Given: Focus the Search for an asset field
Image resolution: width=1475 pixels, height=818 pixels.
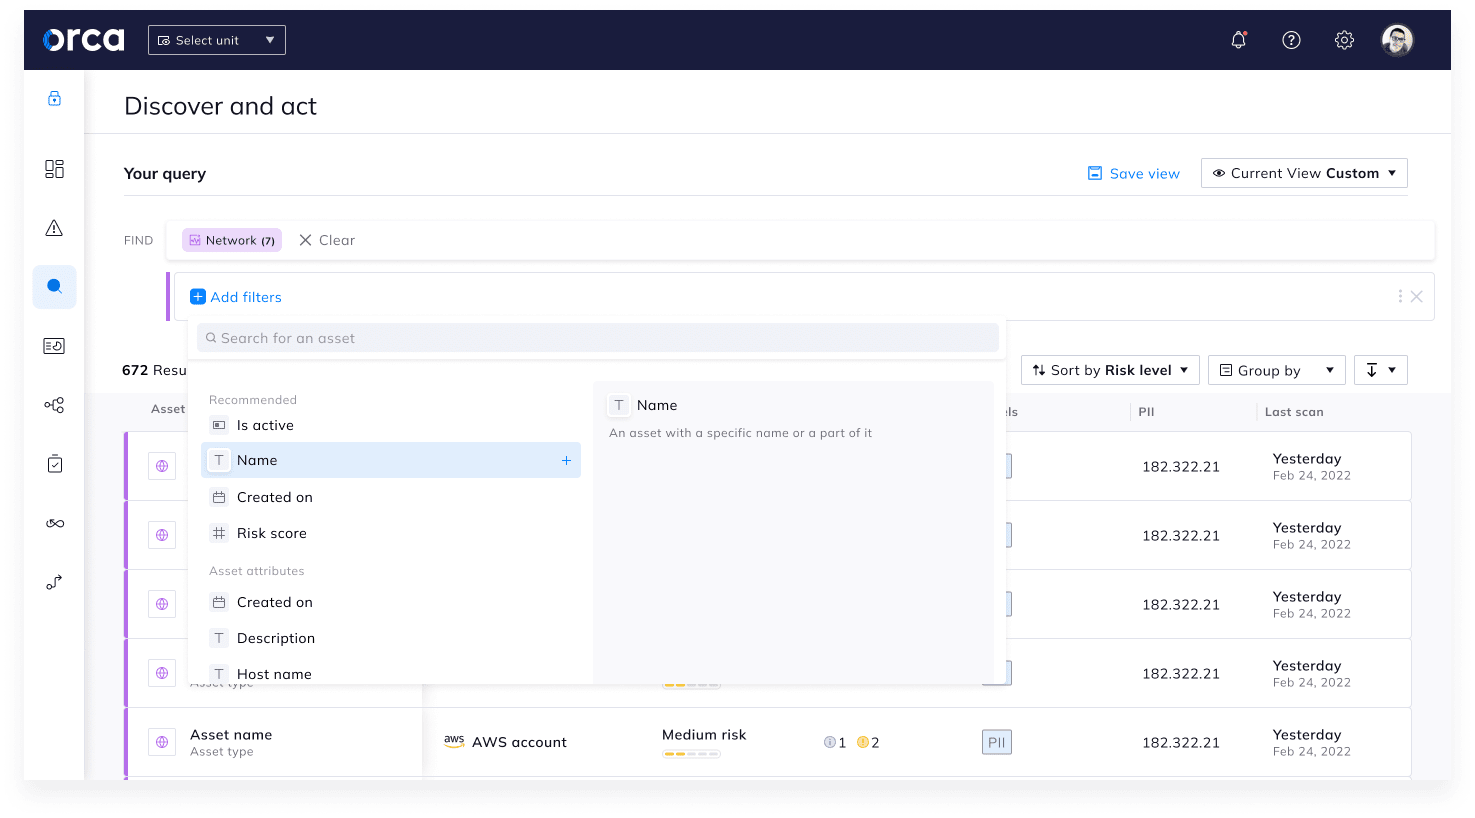Looking at the screenshot, I should (598, 338).
